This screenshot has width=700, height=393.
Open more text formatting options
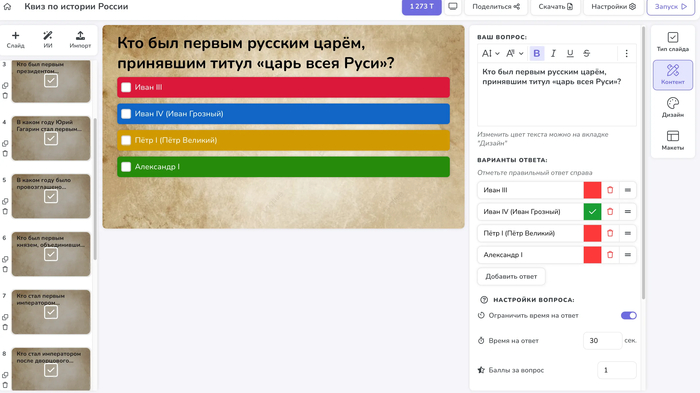626,54
